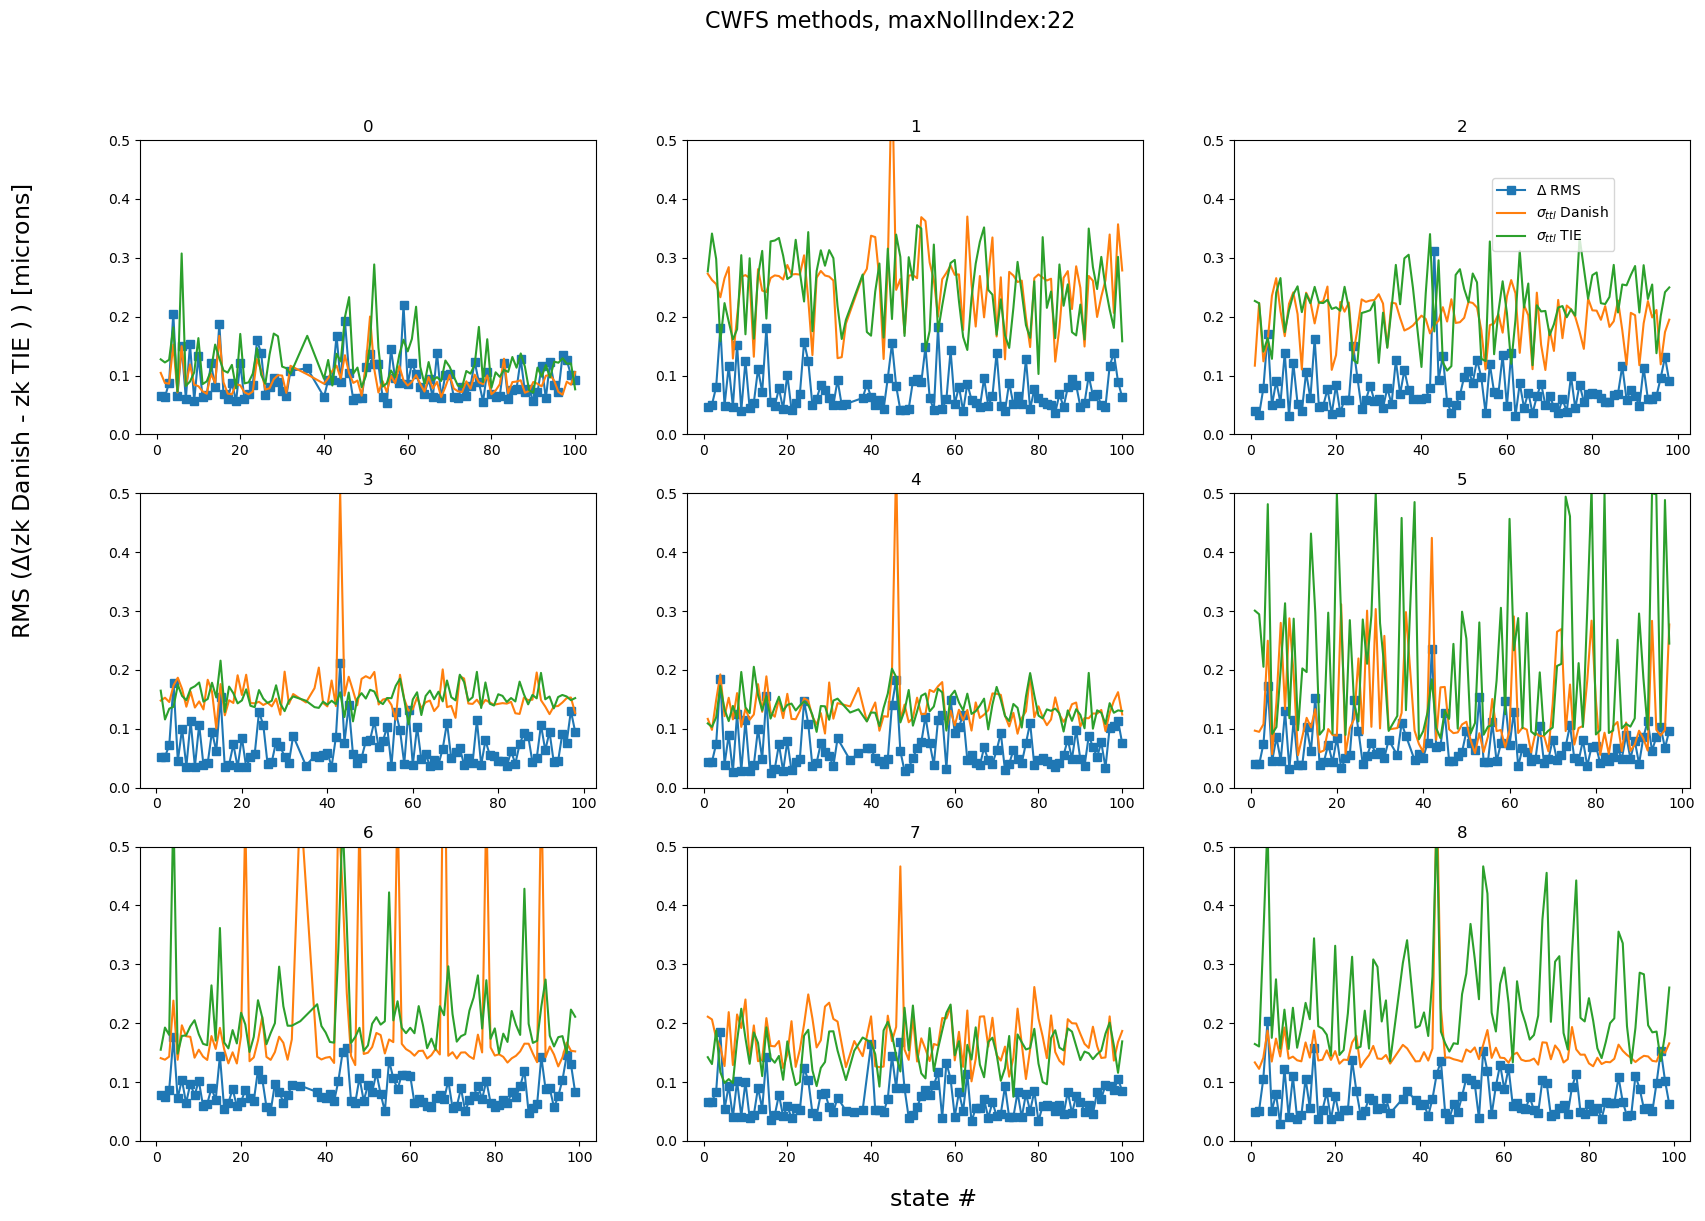Click subplot title '3'

(x=368, y=480)
